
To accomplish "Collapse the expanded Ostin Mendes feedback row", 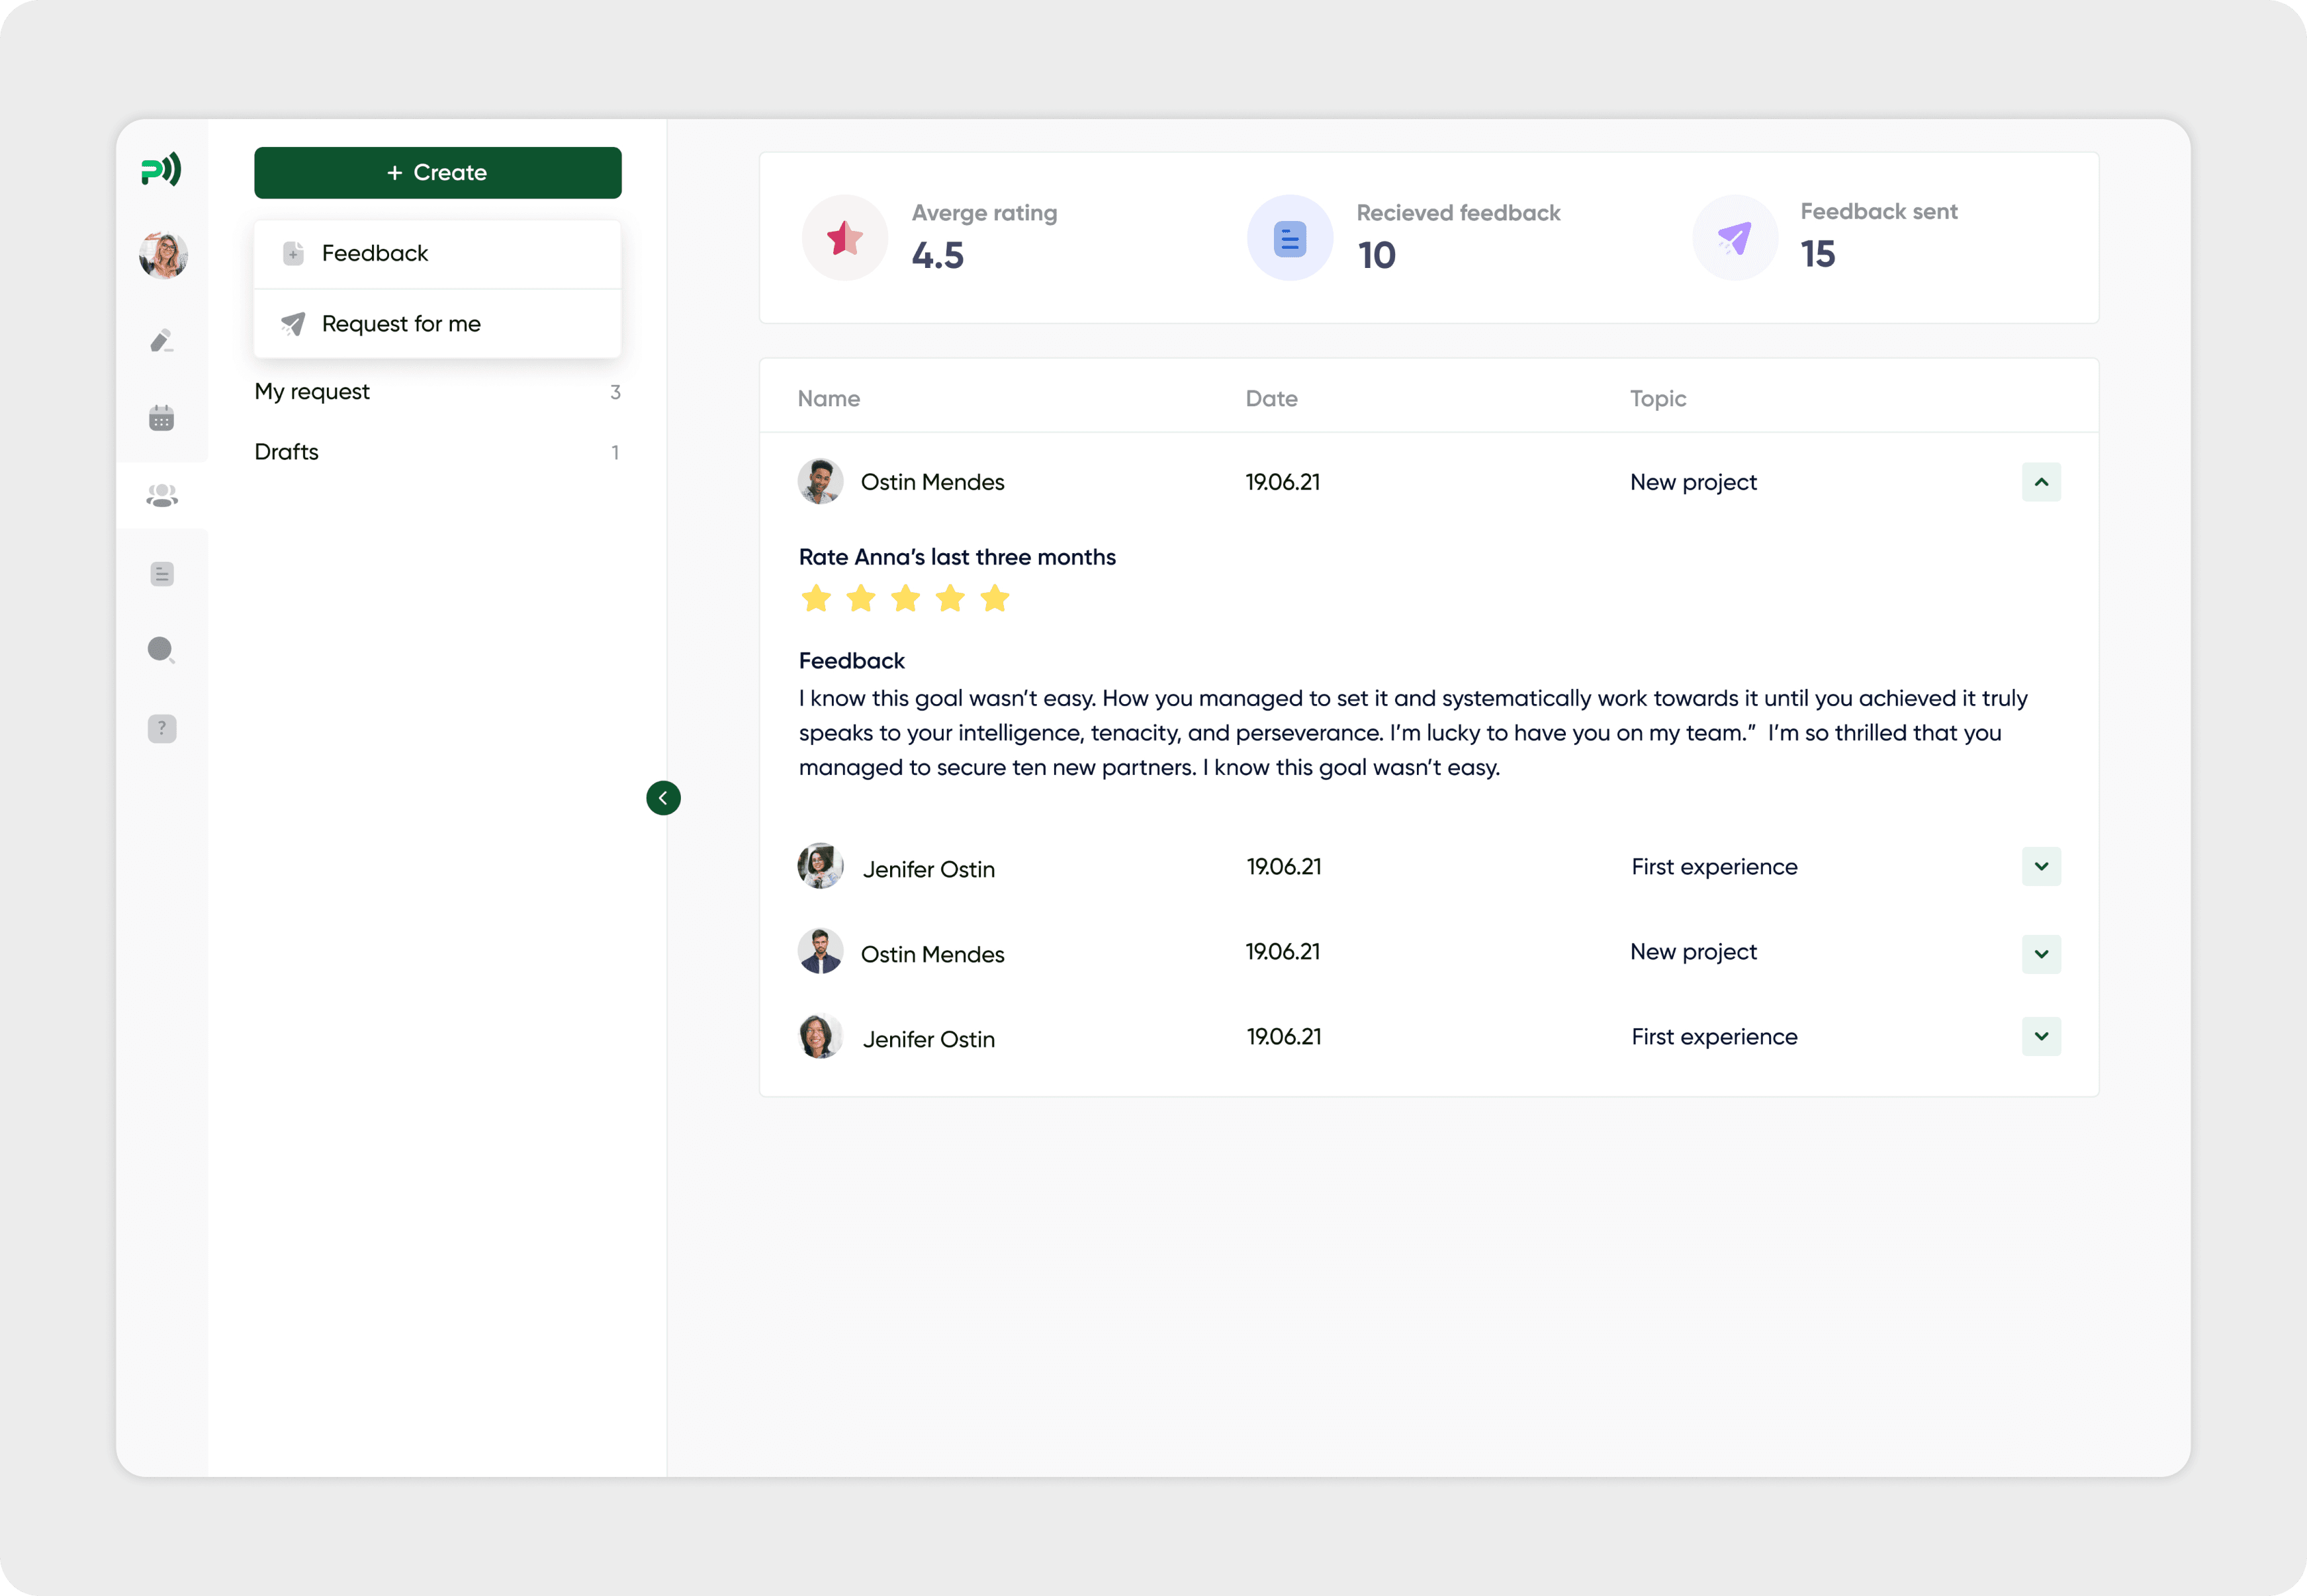I will (x=2041, y=482).
